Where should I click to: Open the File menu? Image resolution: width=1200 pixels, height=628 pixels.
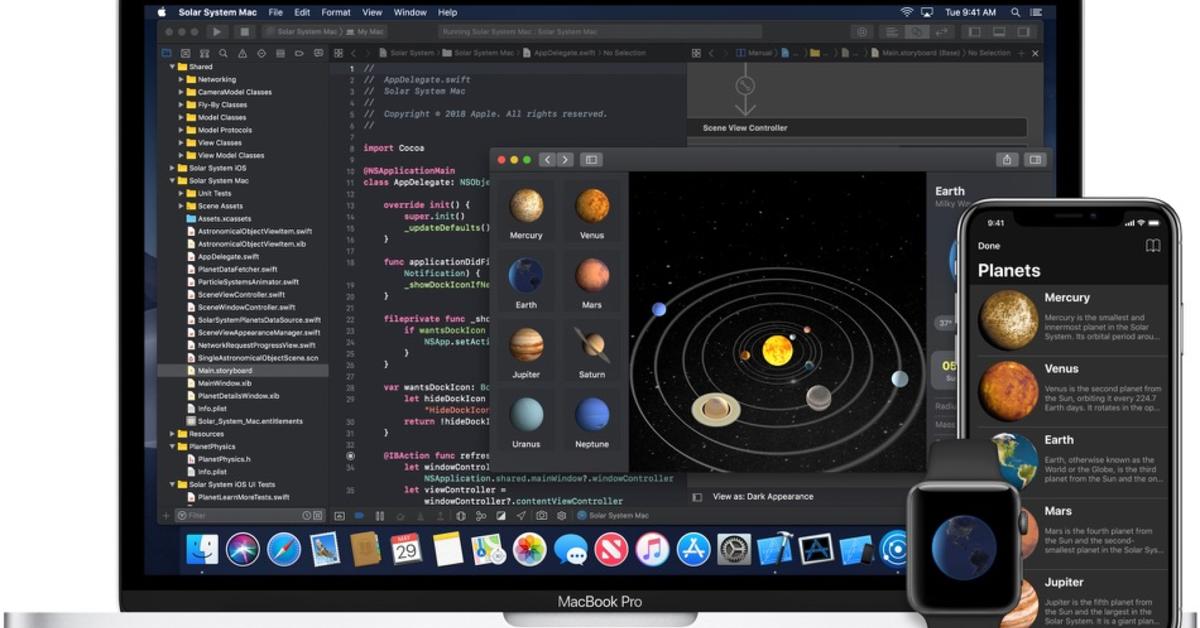point(275,12)
